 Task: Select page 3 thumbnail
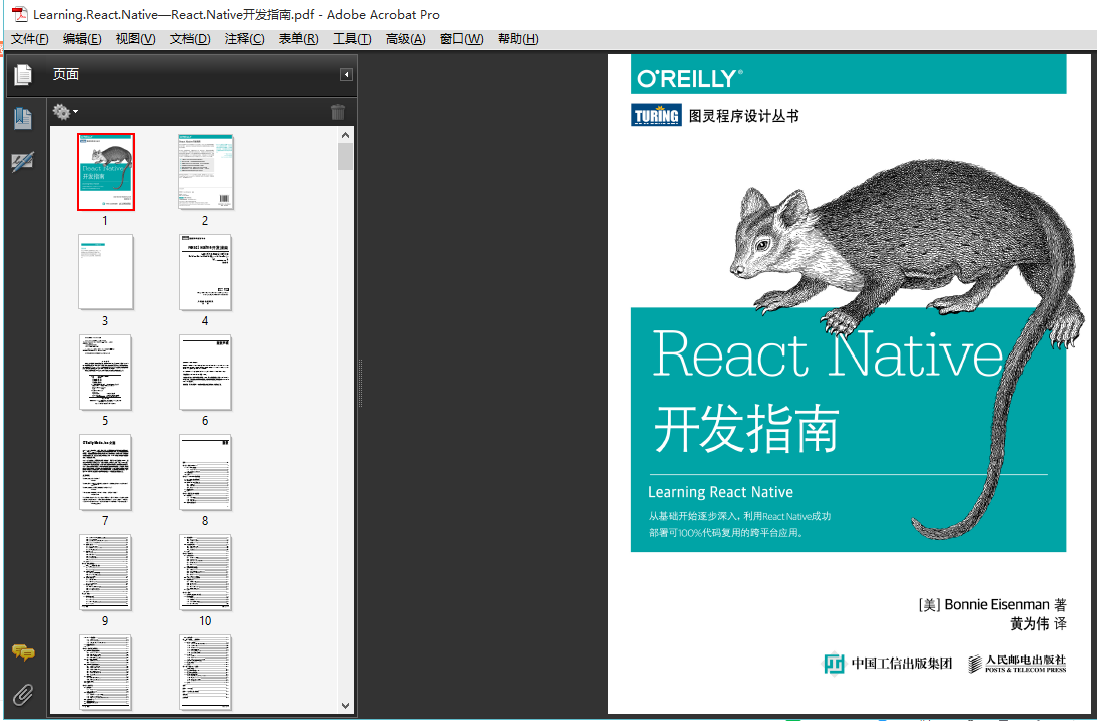106,272
